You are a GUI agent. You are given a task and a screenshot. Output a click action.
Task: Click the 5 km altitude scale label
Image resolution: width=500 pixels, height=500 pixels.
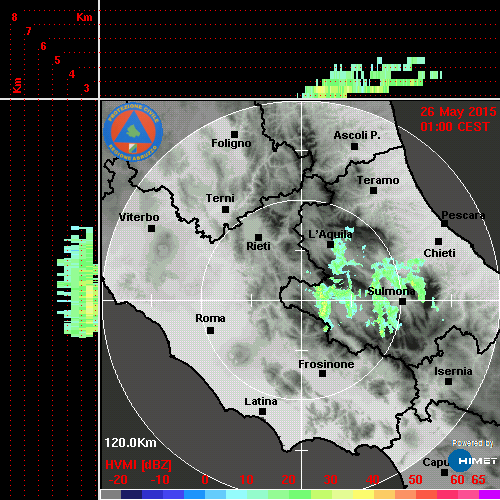(x=57, y=60)
